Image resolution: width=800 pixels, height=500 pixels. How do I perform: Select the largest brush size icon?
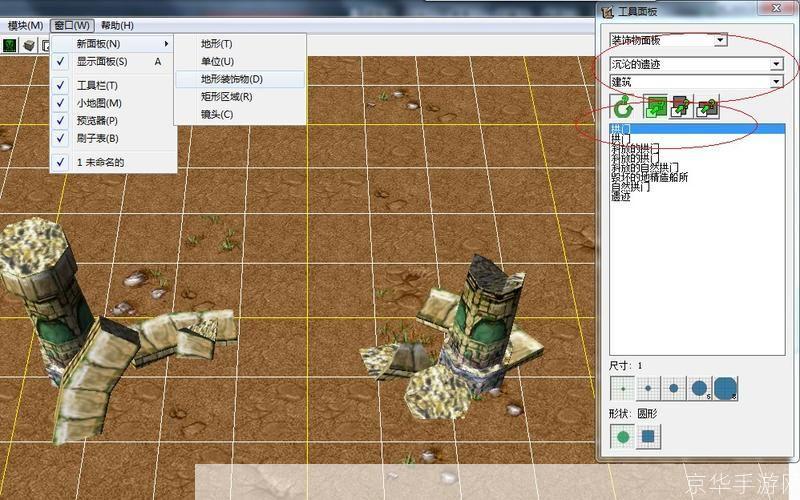(726, 389)
